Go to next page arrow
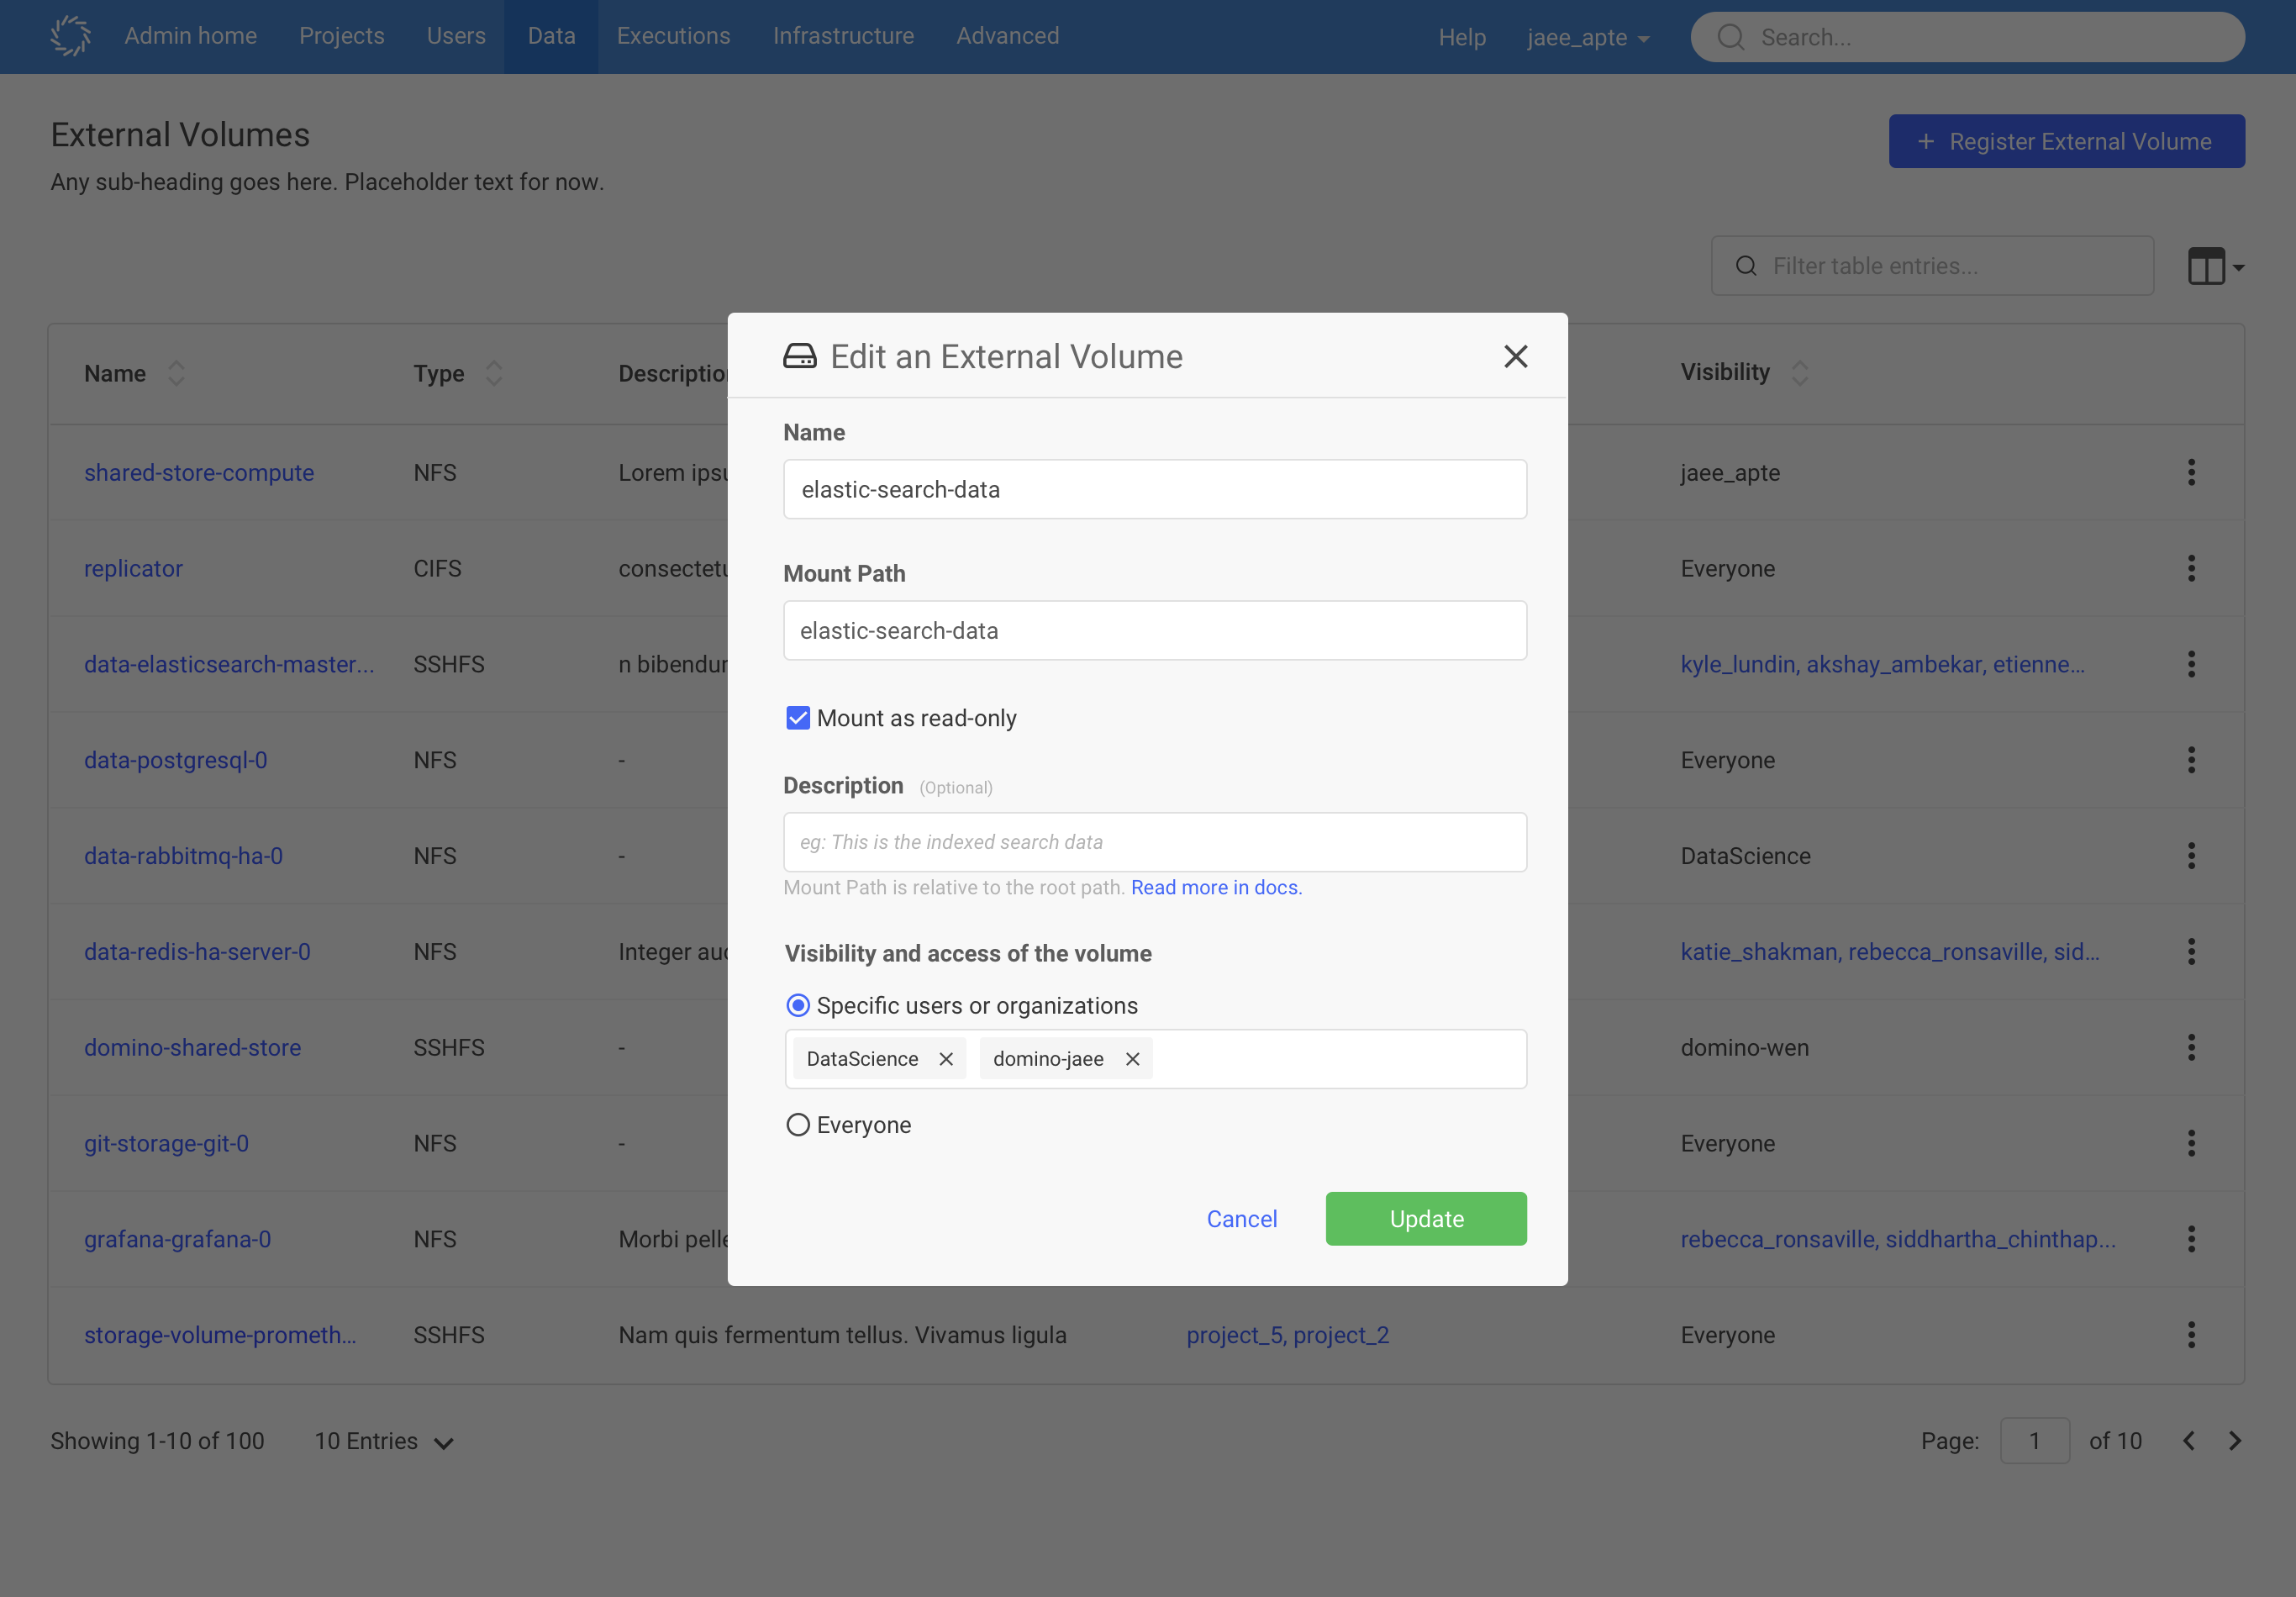The height and width of the screenshot is (1597, 2296). 2235,1441
